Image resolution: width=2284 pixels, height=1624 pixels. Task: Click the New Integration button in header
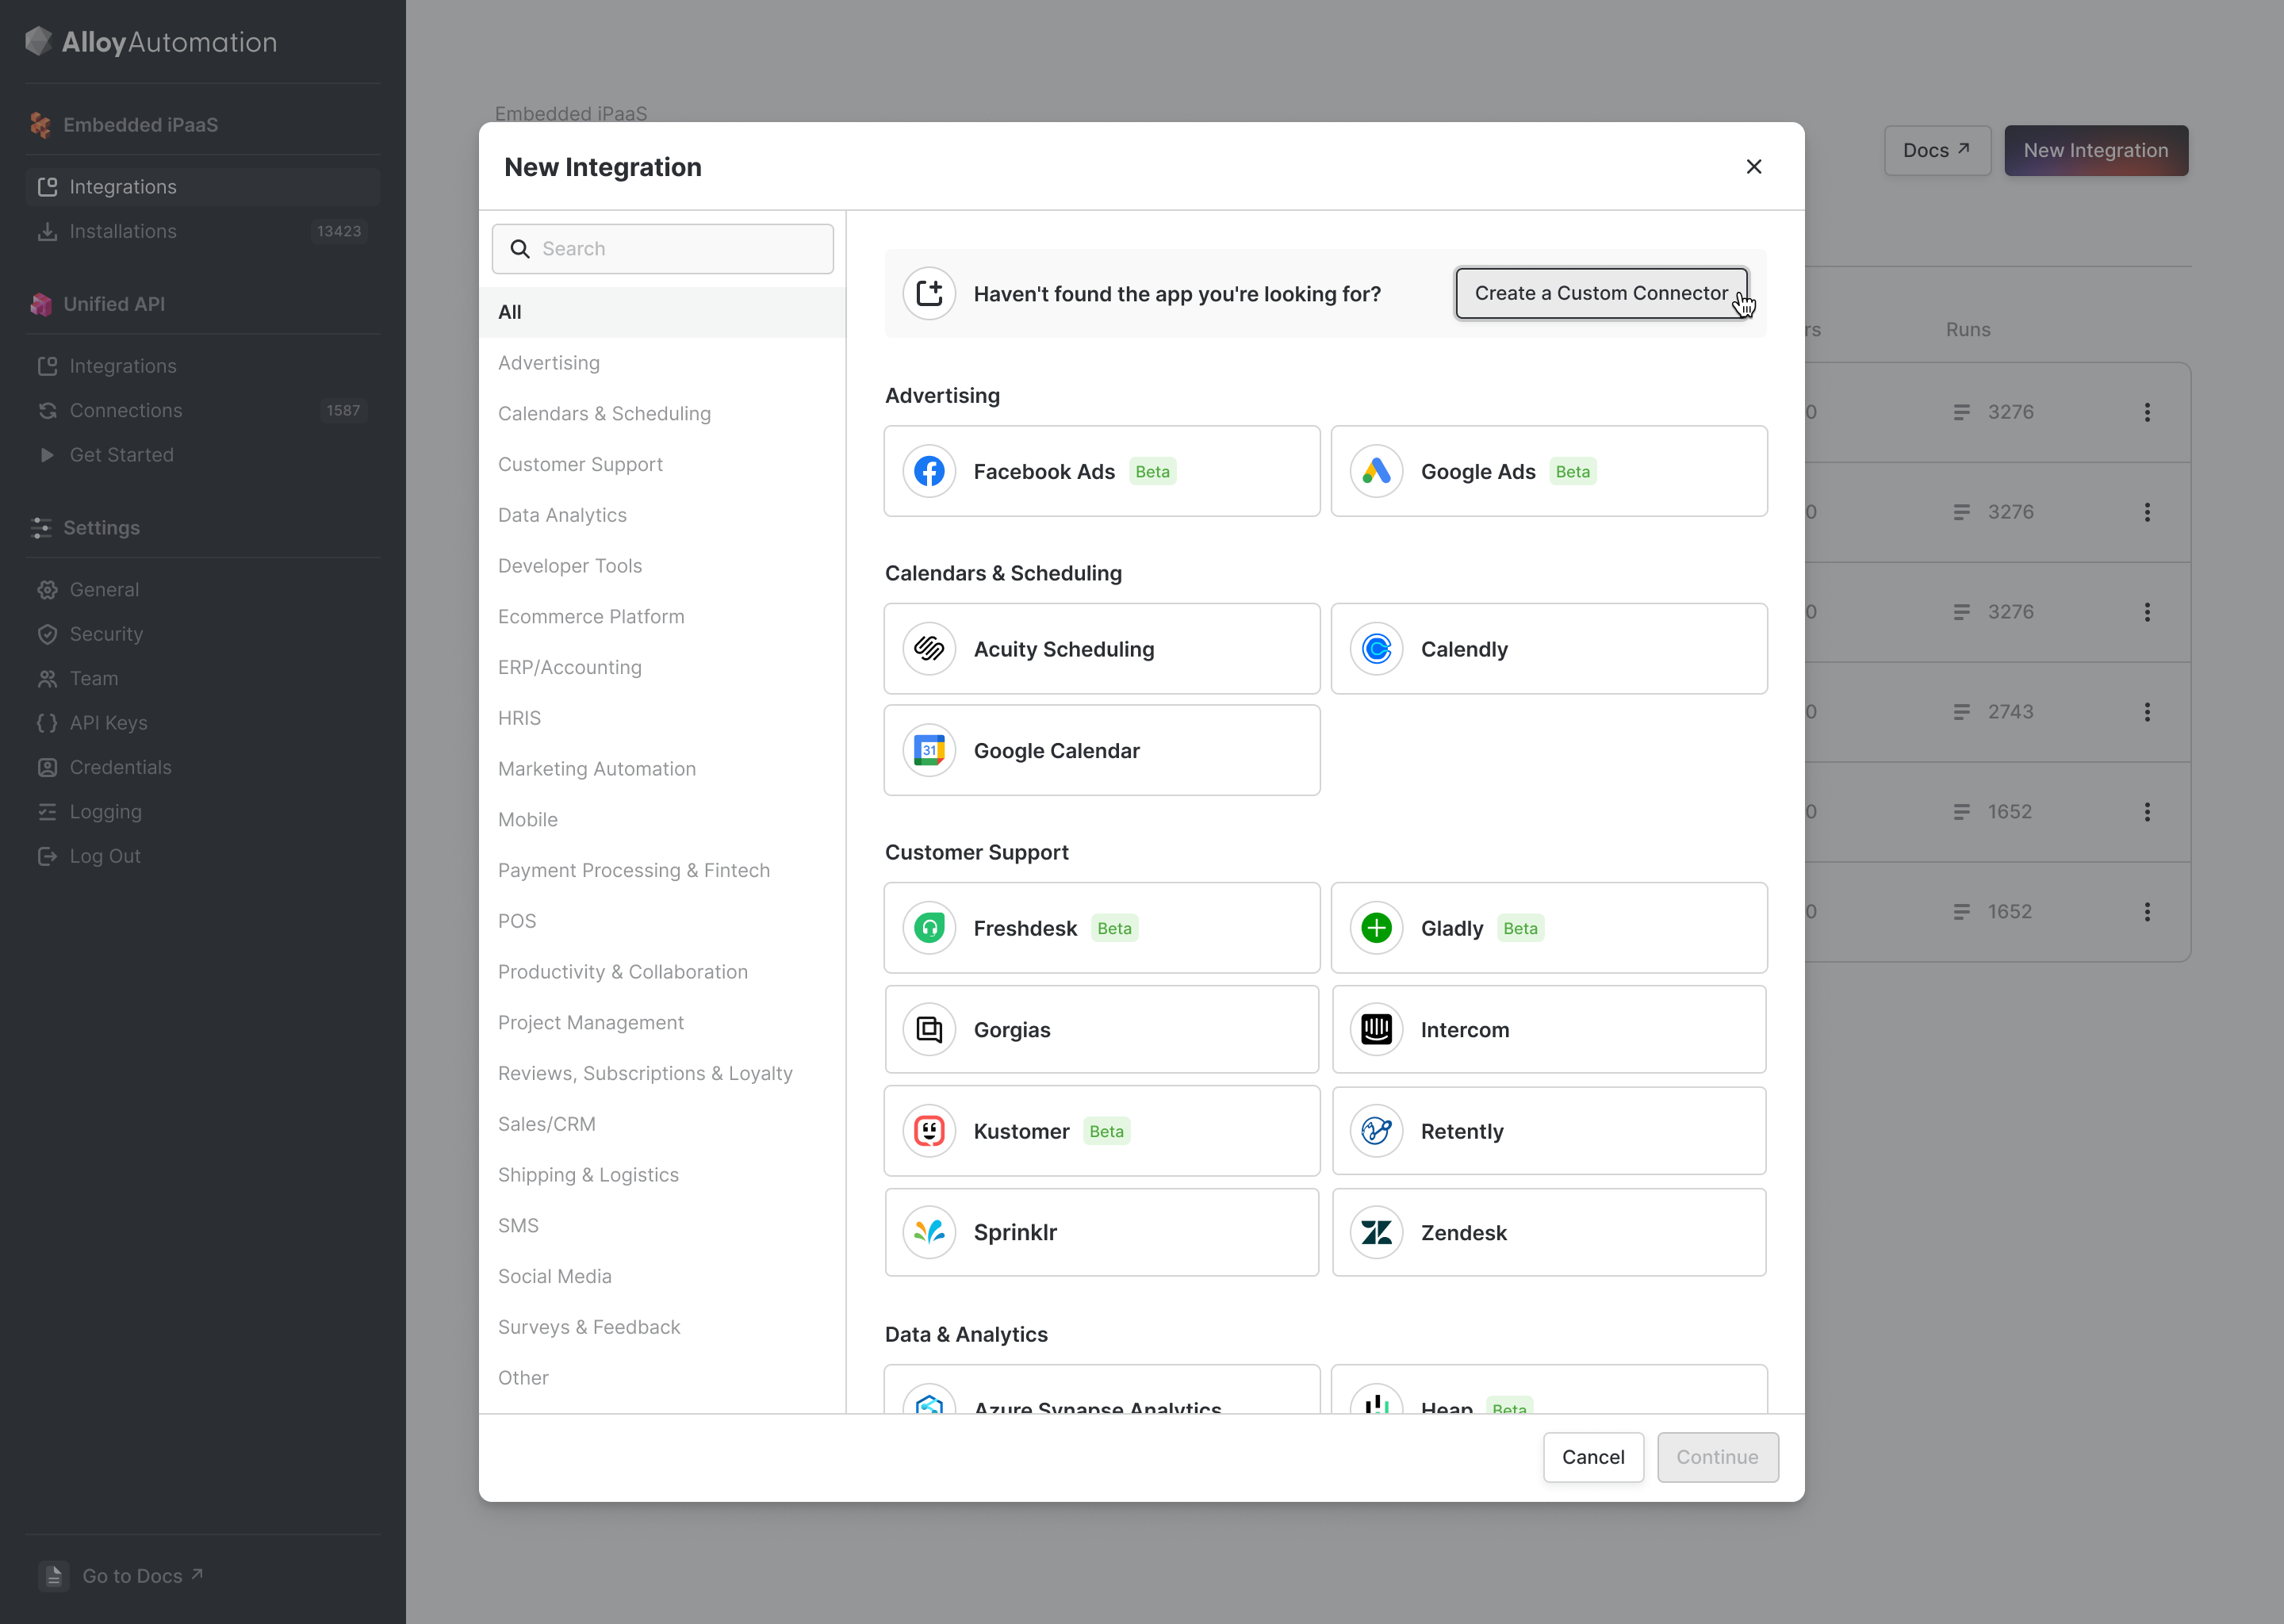click(x=2096, y=150)
